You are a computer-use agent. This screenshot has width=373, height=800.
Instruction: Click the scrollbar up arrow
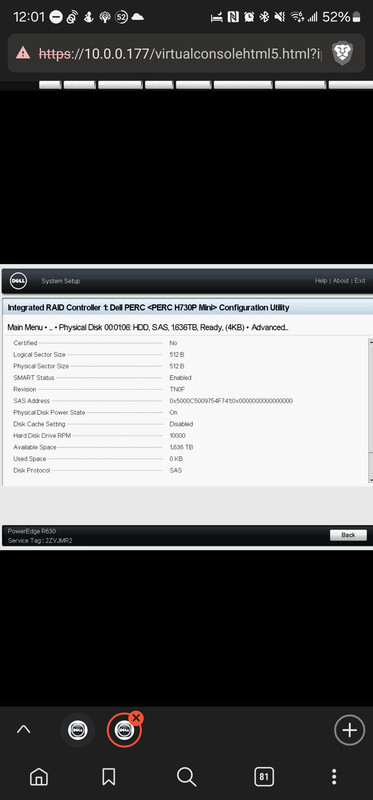click(x=371, y=341)
